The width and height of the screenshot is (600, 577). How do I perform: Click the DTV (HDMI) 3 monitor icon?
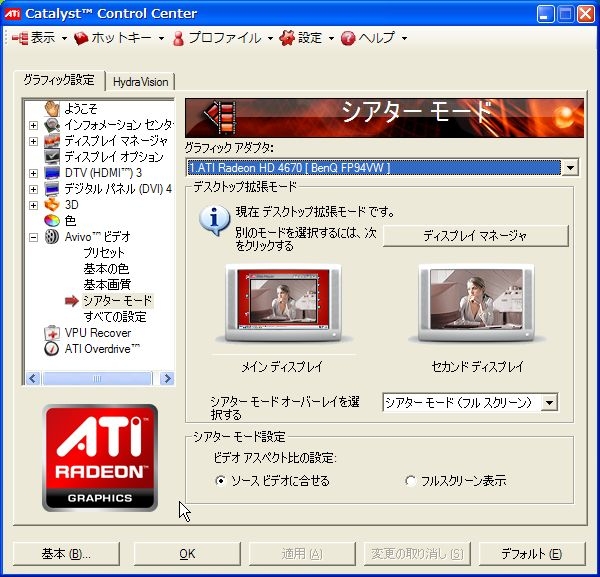coord(52,173)
